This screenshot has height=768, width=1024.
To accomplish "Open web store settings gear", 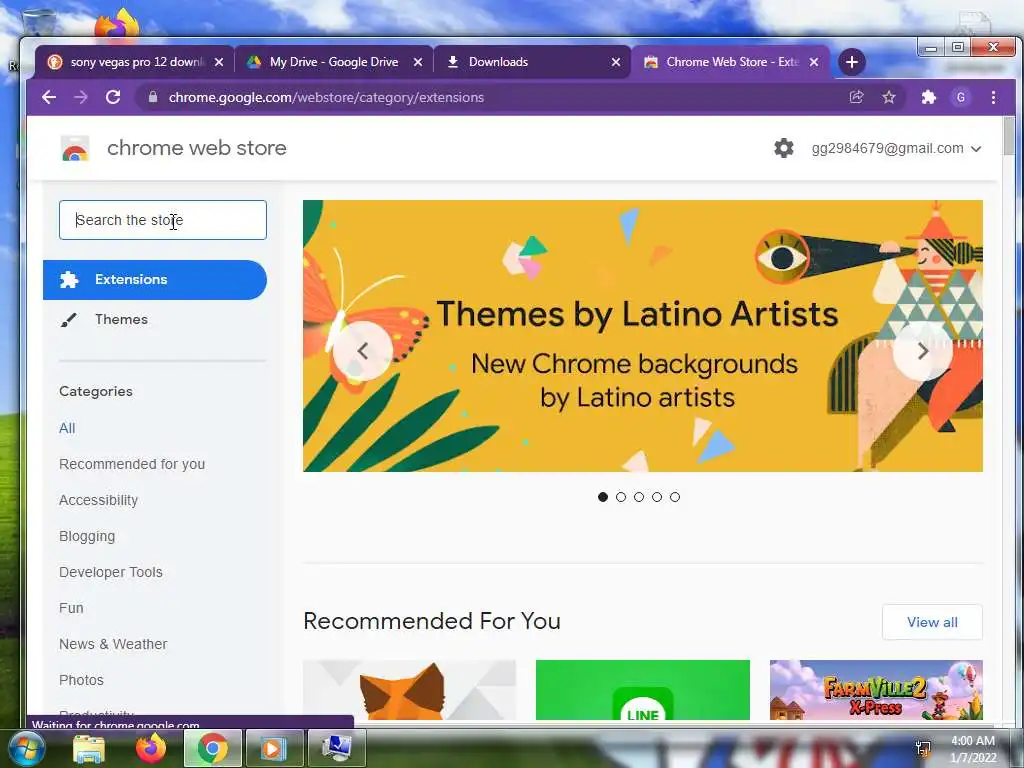I will click(784, 148).
